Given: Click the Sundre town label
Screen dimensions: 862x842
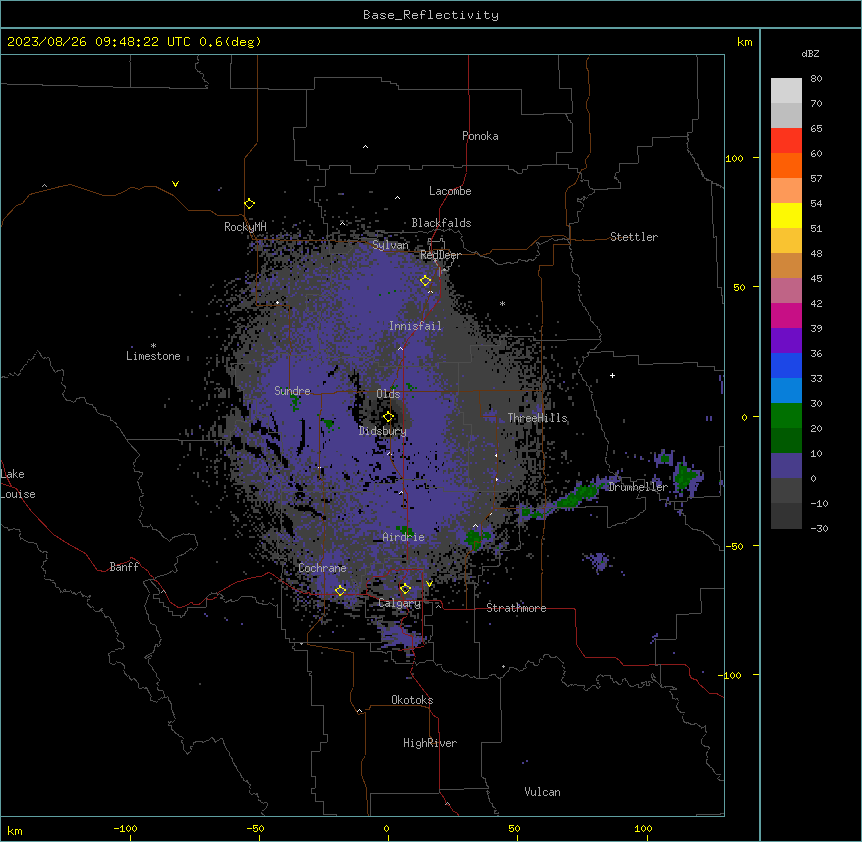Looking at the screenshot, I should coord(292,391).
